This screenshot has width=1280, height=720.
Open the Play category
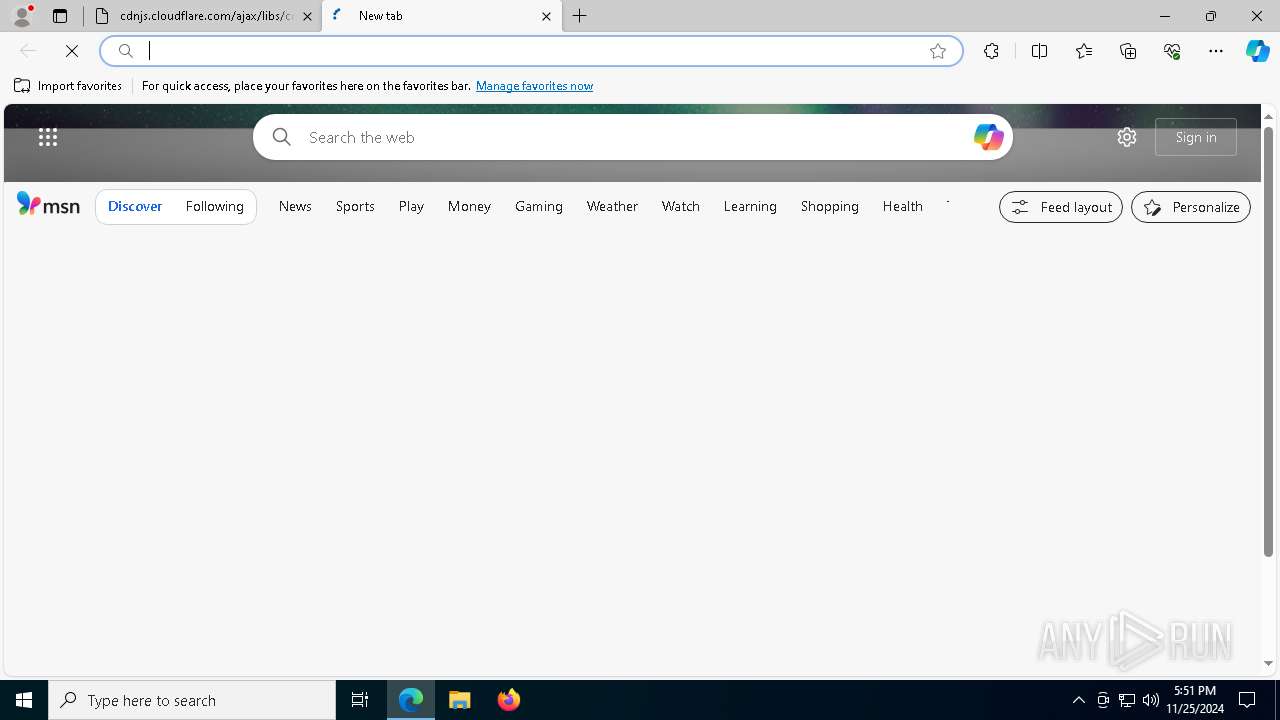coord(411,206)
